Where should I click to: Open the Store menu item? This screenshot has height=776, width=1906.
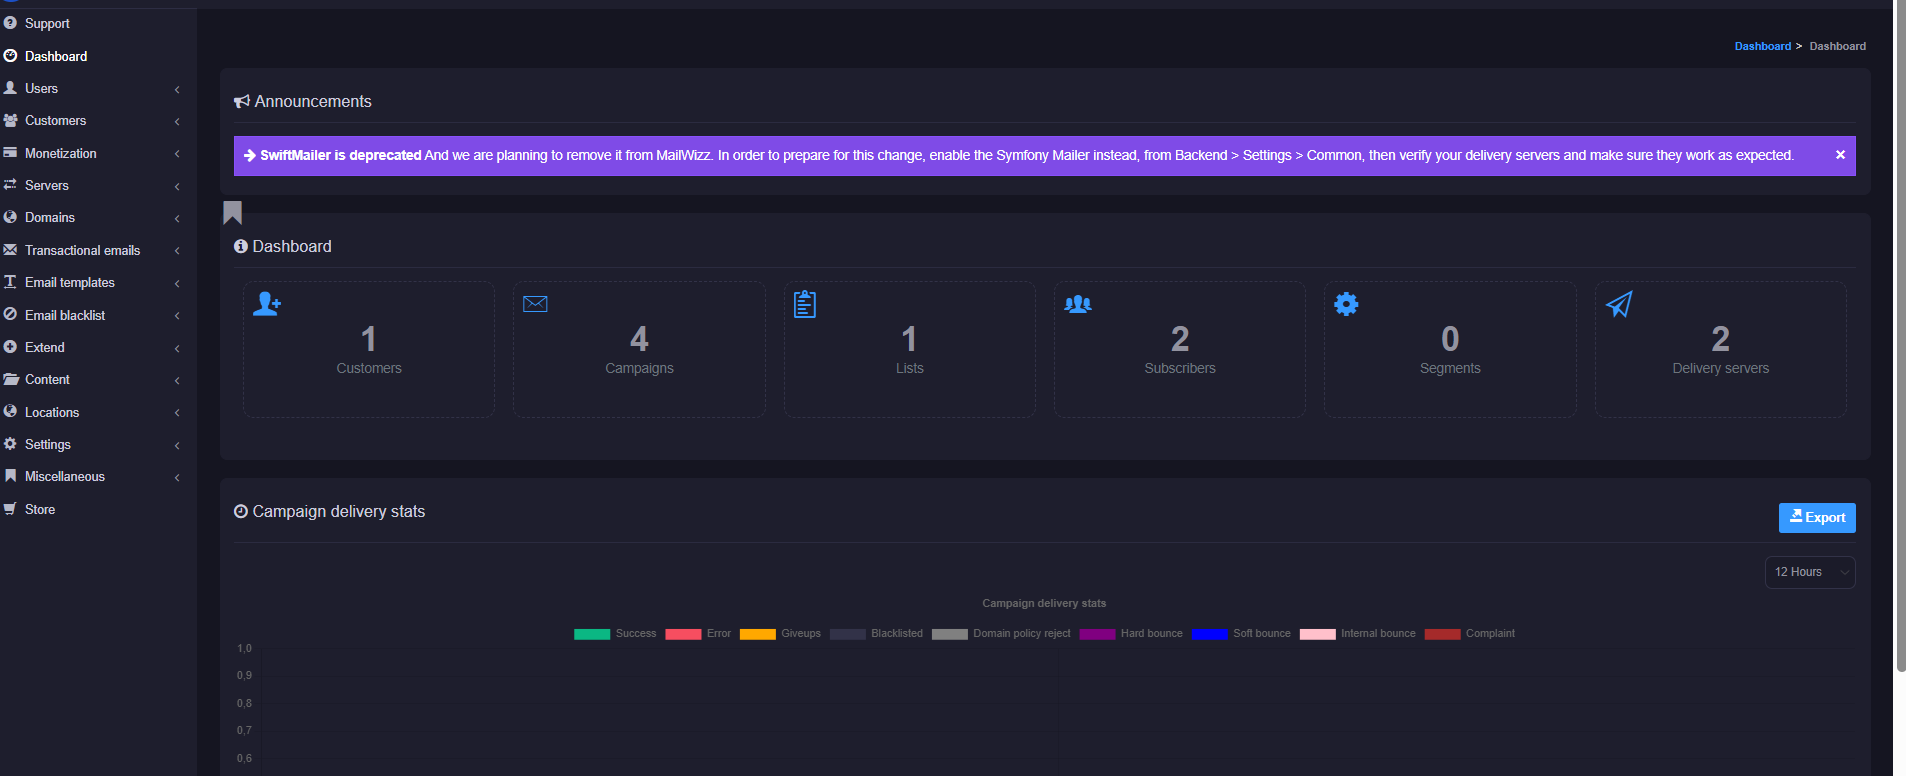coord(96,509)
